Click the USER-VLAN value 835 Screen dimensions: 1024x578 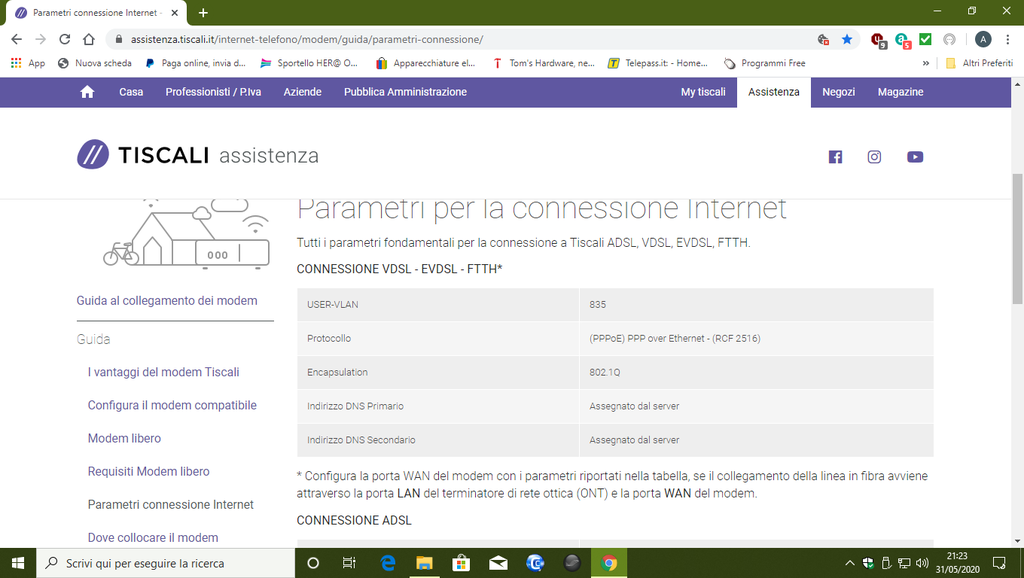(x=598, y=304)
